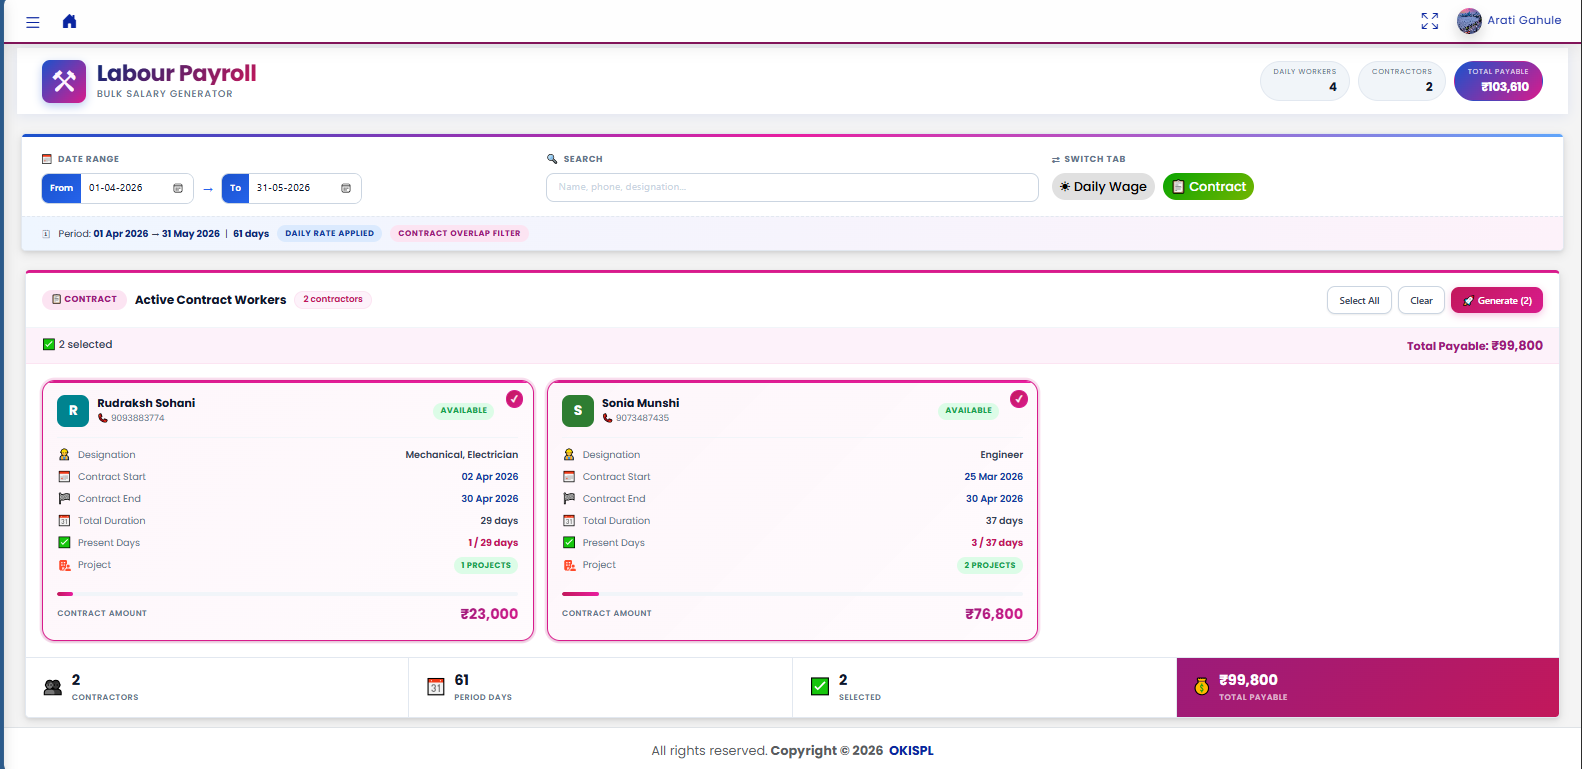
Task: Toggle fullscreen expand icon
Action: [1430, 21]
